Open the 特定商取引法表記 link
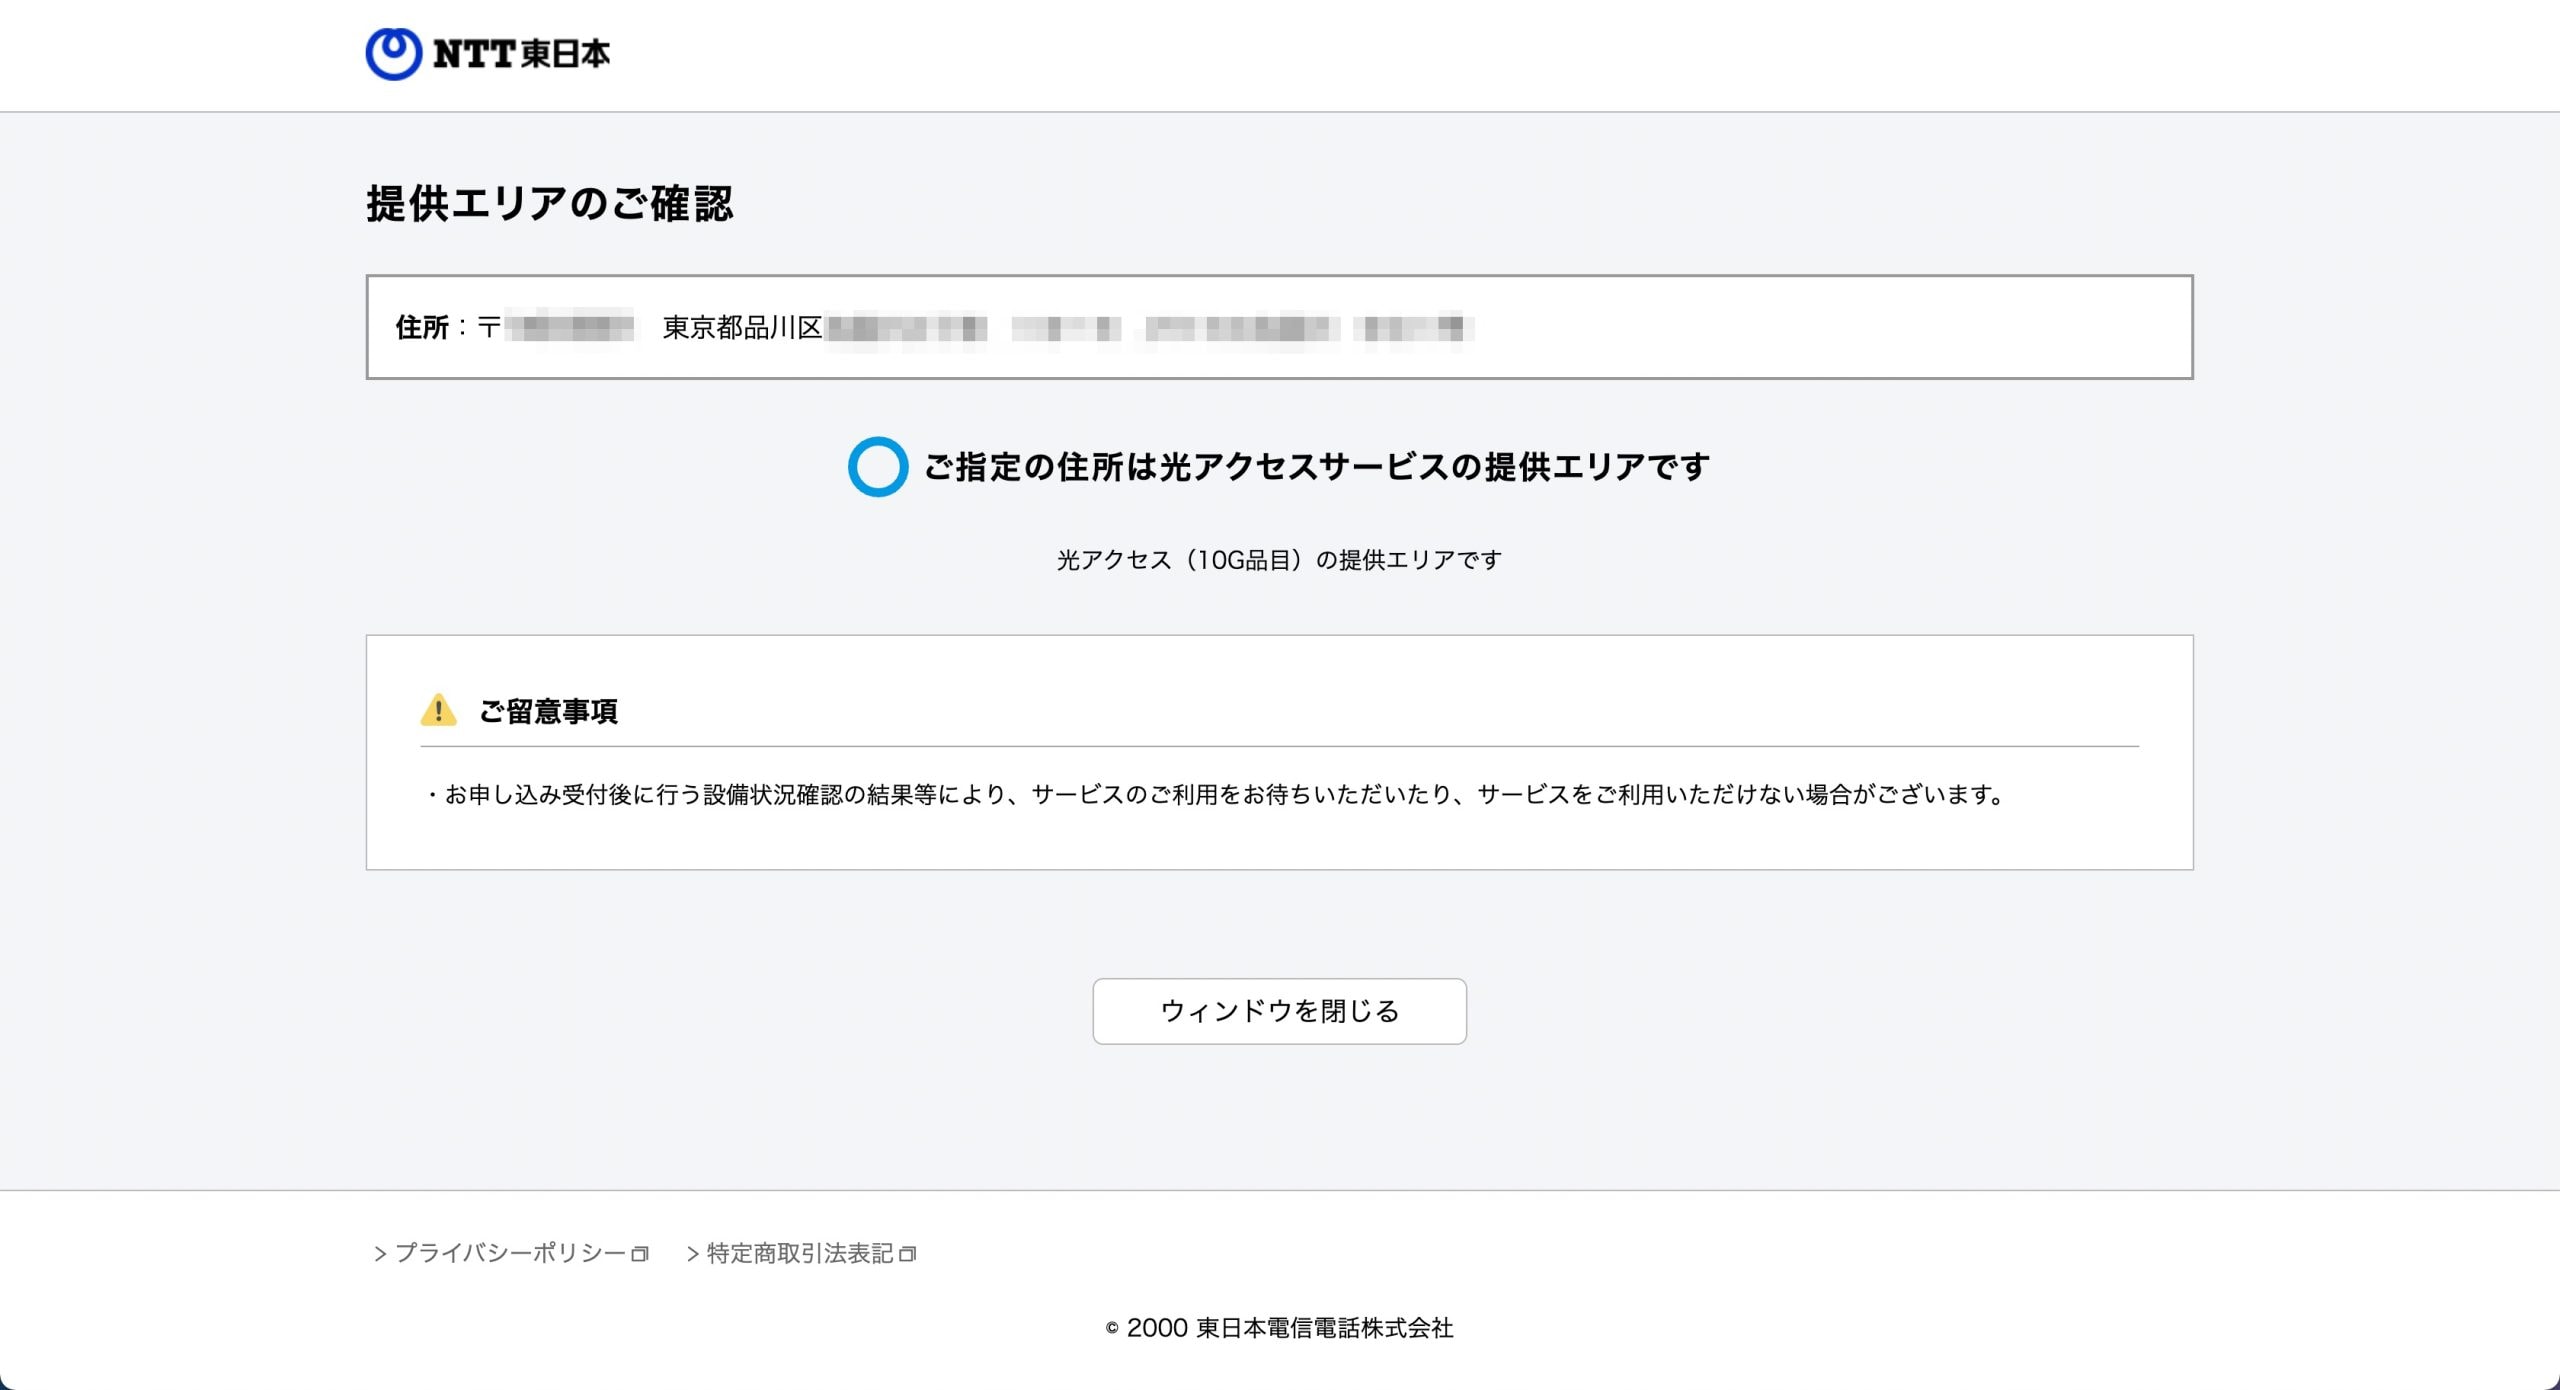This screenshot has width=2560, height=1390. (801, 1253)
